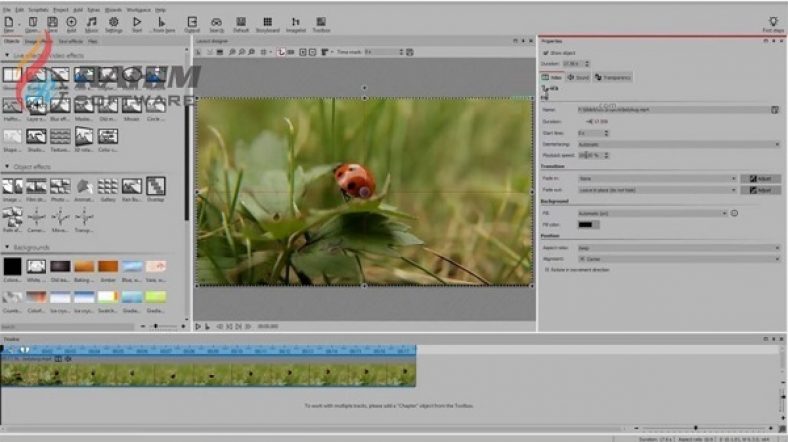The image size is (788, 442).
Task: Collapse the Object effects section
Action: click(8, 166)
